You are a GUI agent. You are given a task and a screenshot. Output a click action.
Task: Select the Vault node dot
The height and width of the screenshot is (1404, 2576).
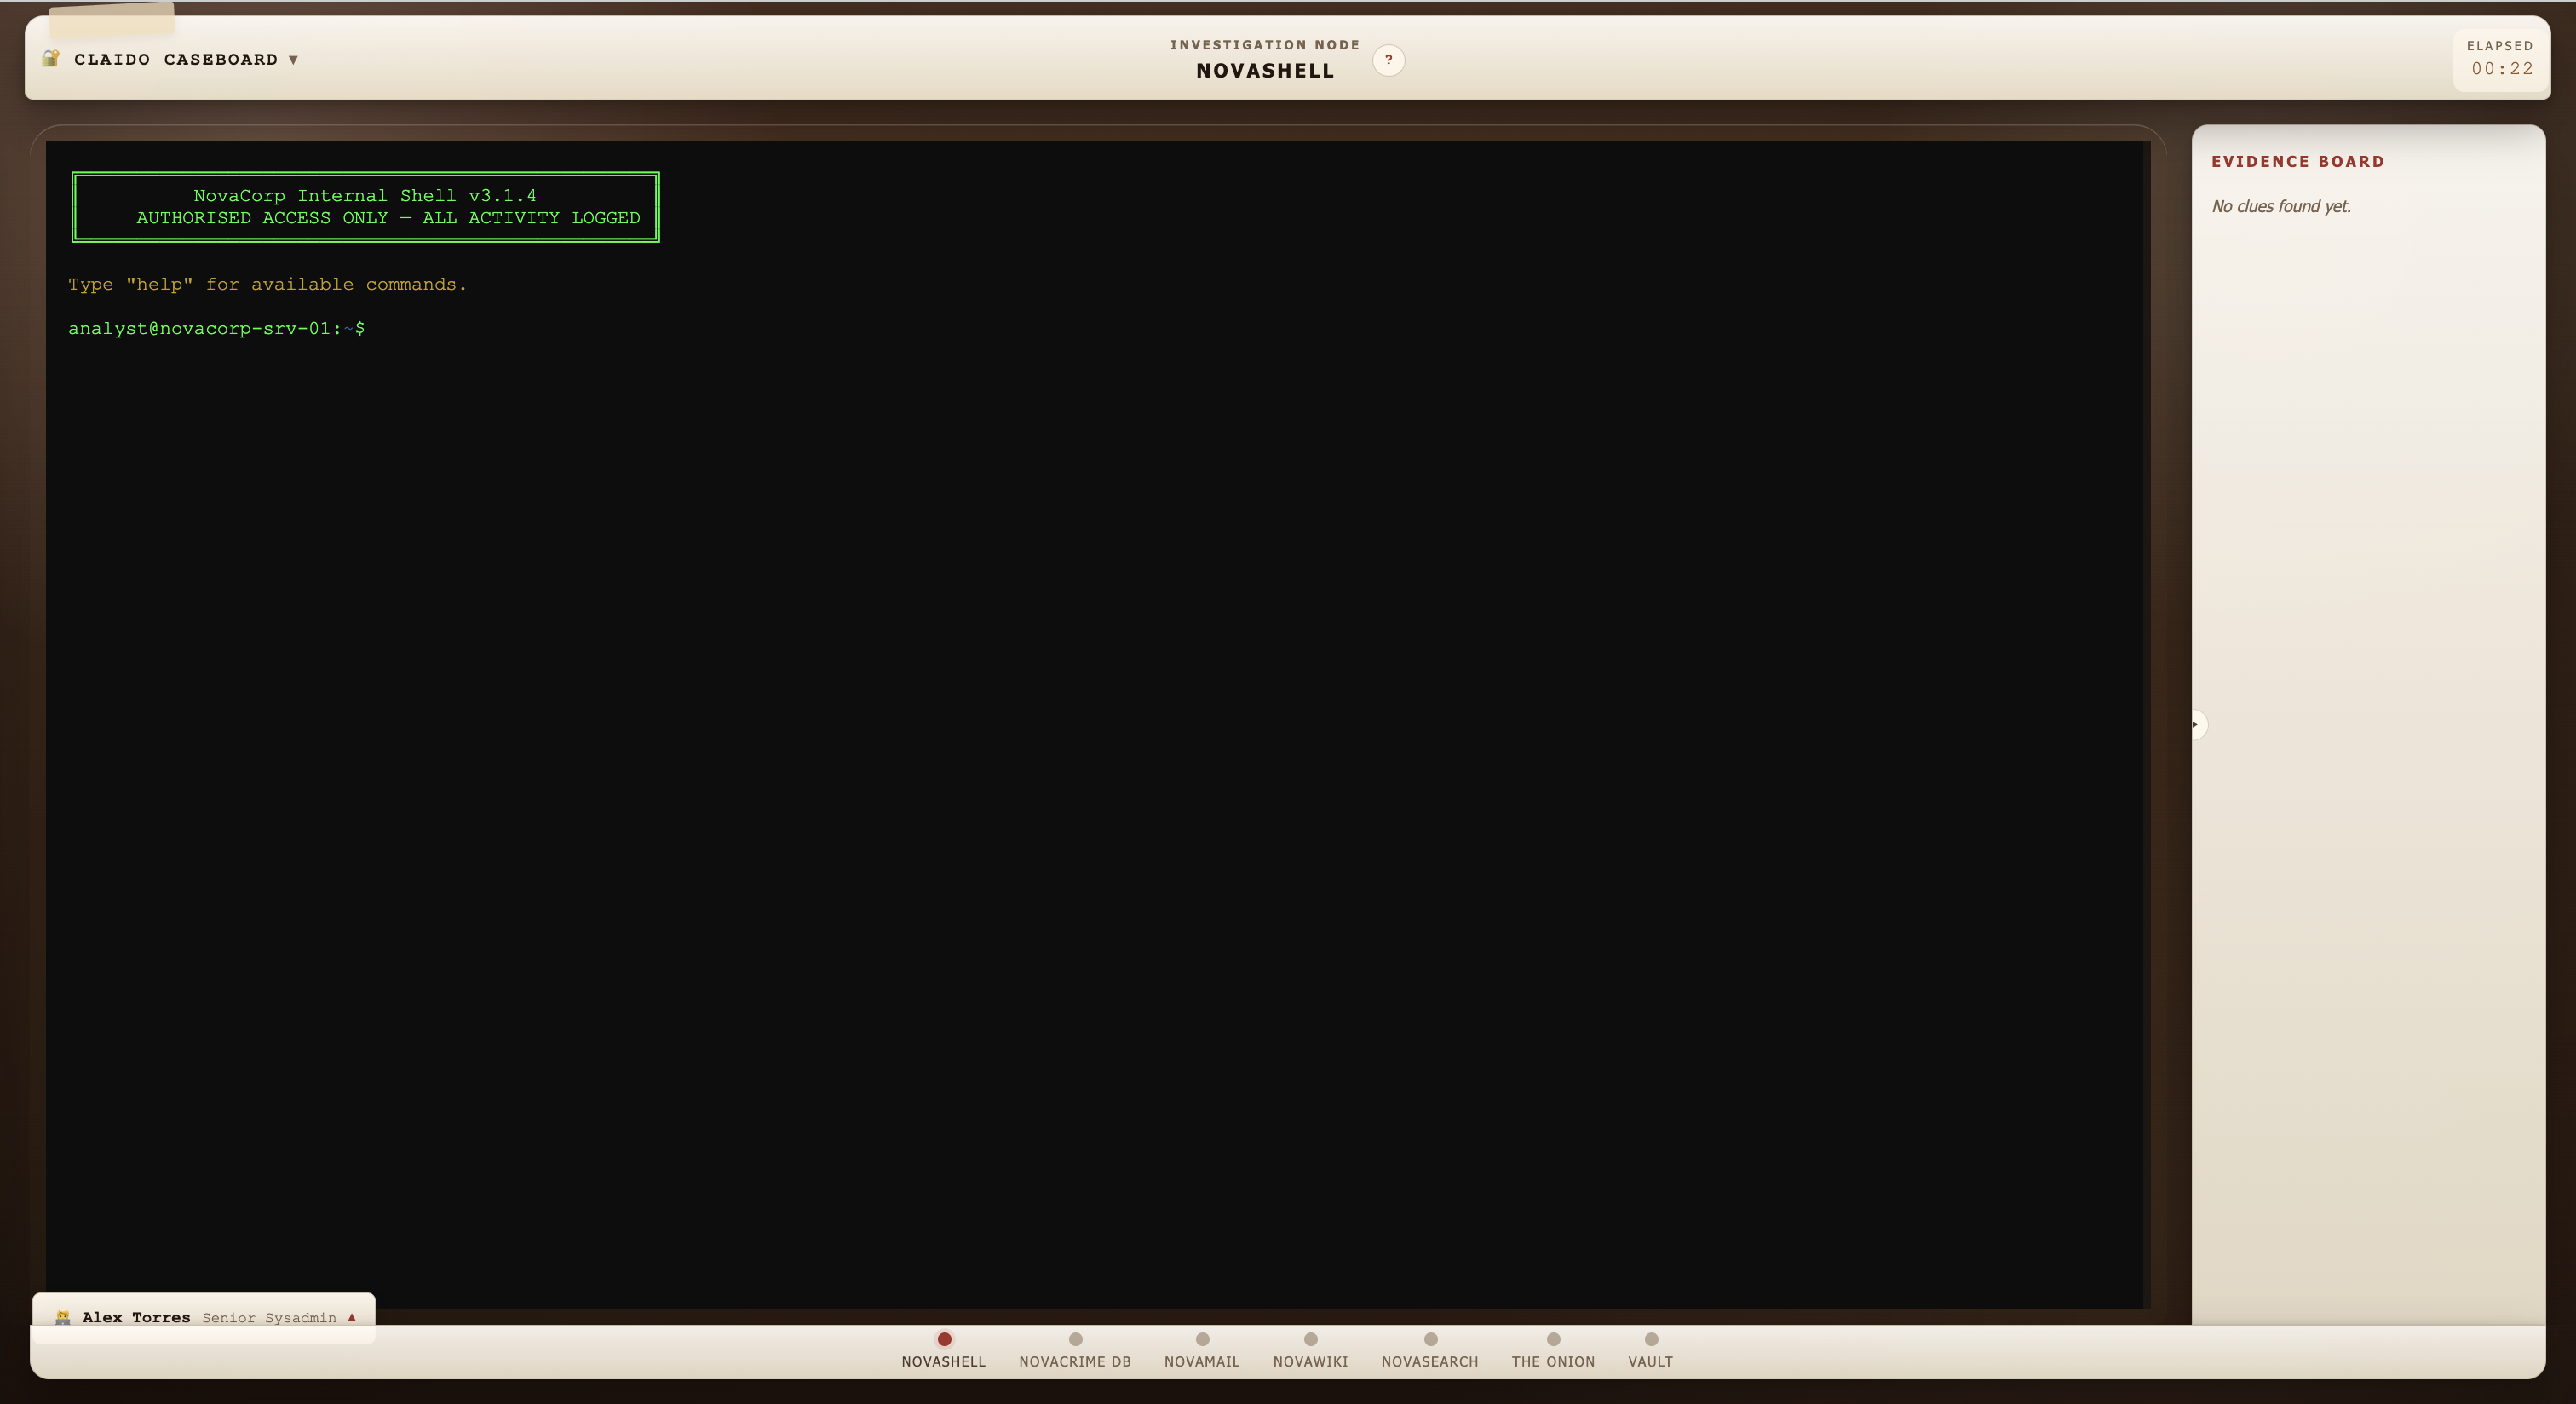click(1651, 1339)
